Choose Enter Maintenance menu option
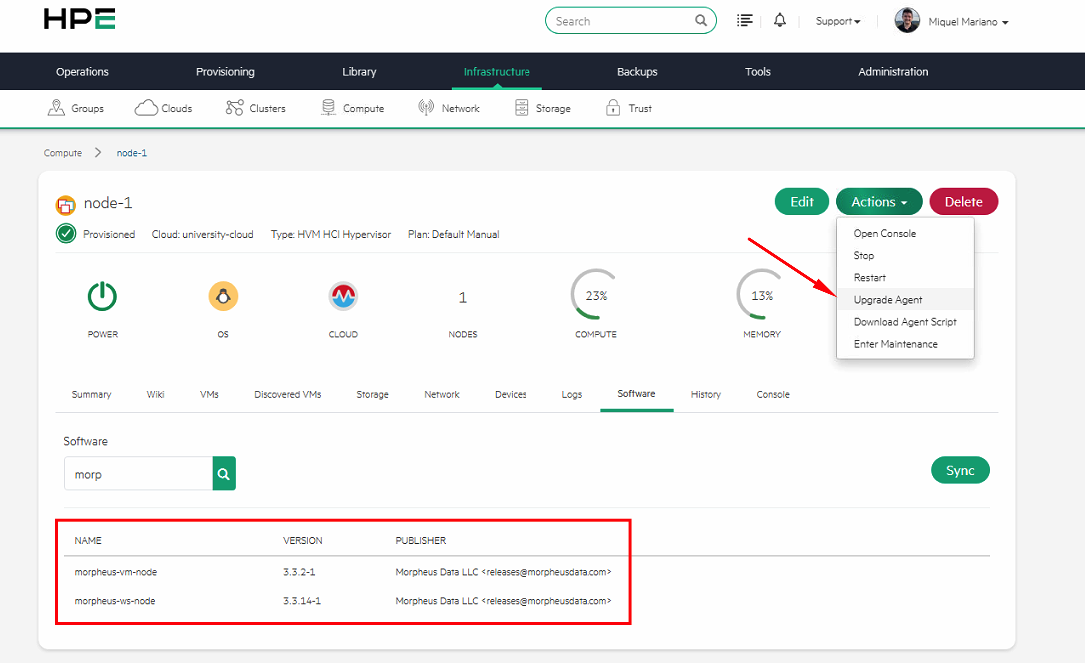Image resolution: width=1085 pixels, height=663 pixels. 895,344
